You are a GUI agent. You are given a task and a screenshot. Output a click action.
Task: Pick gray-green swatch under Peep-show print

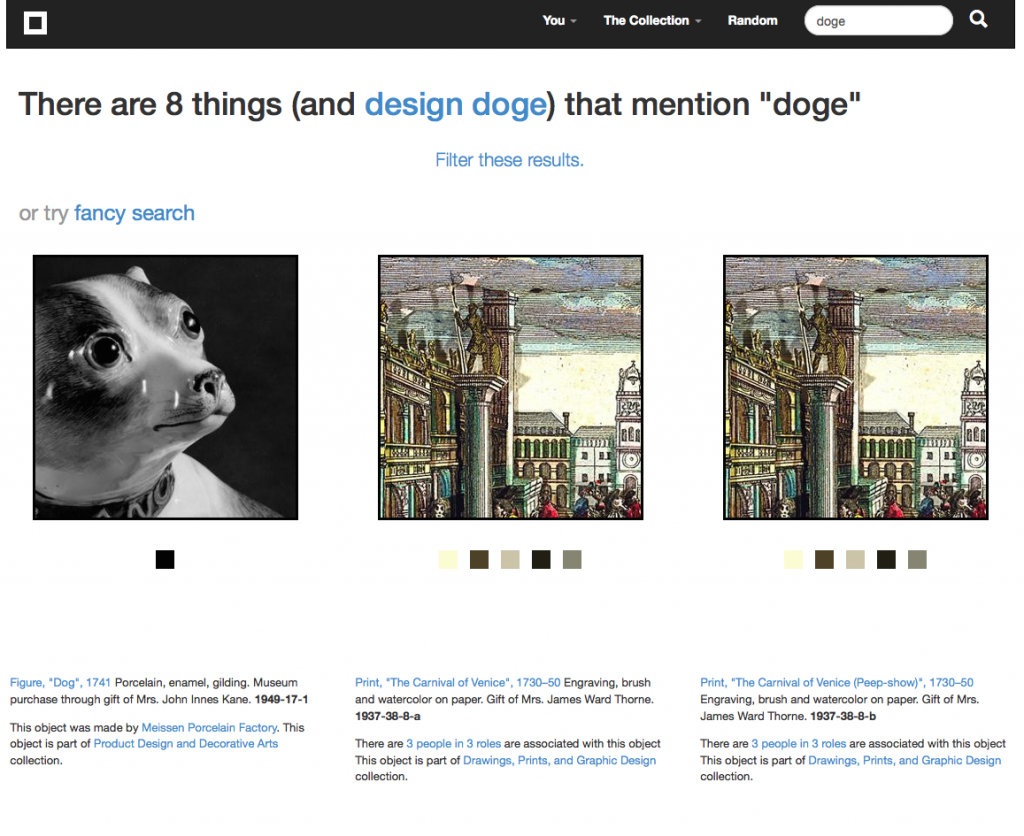[917, 560]
